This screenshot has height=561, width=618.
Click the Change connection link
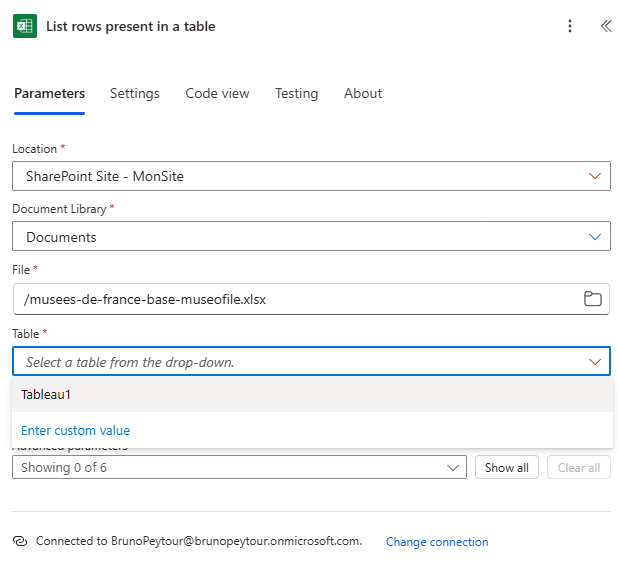pos(437,542)
